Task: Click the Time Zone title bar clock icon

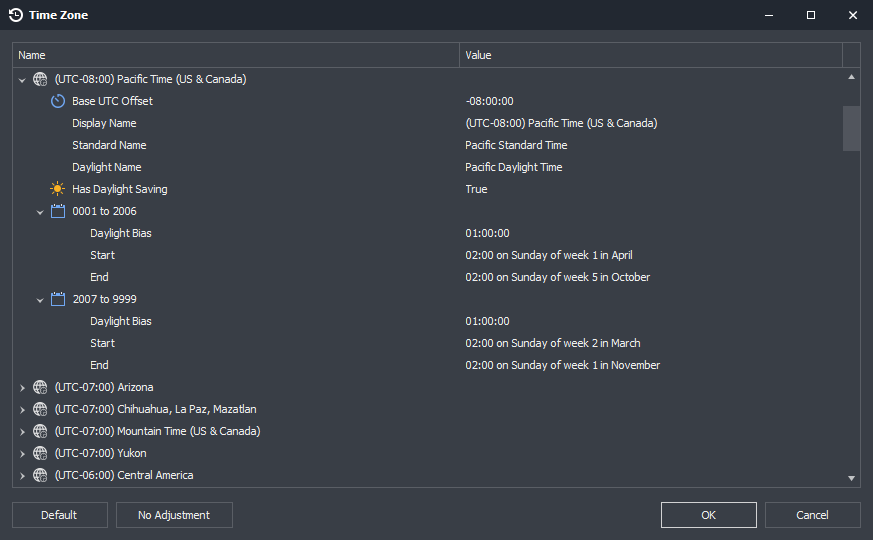Action: tap(16, 15)
